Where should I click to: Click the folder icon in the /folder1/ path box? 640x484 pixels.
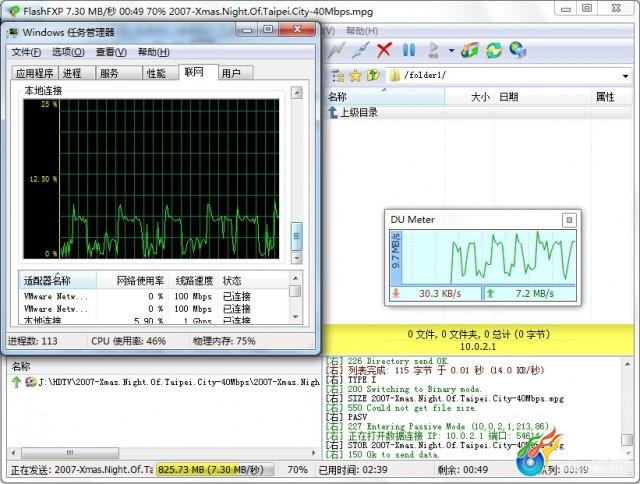click(395, 75)
